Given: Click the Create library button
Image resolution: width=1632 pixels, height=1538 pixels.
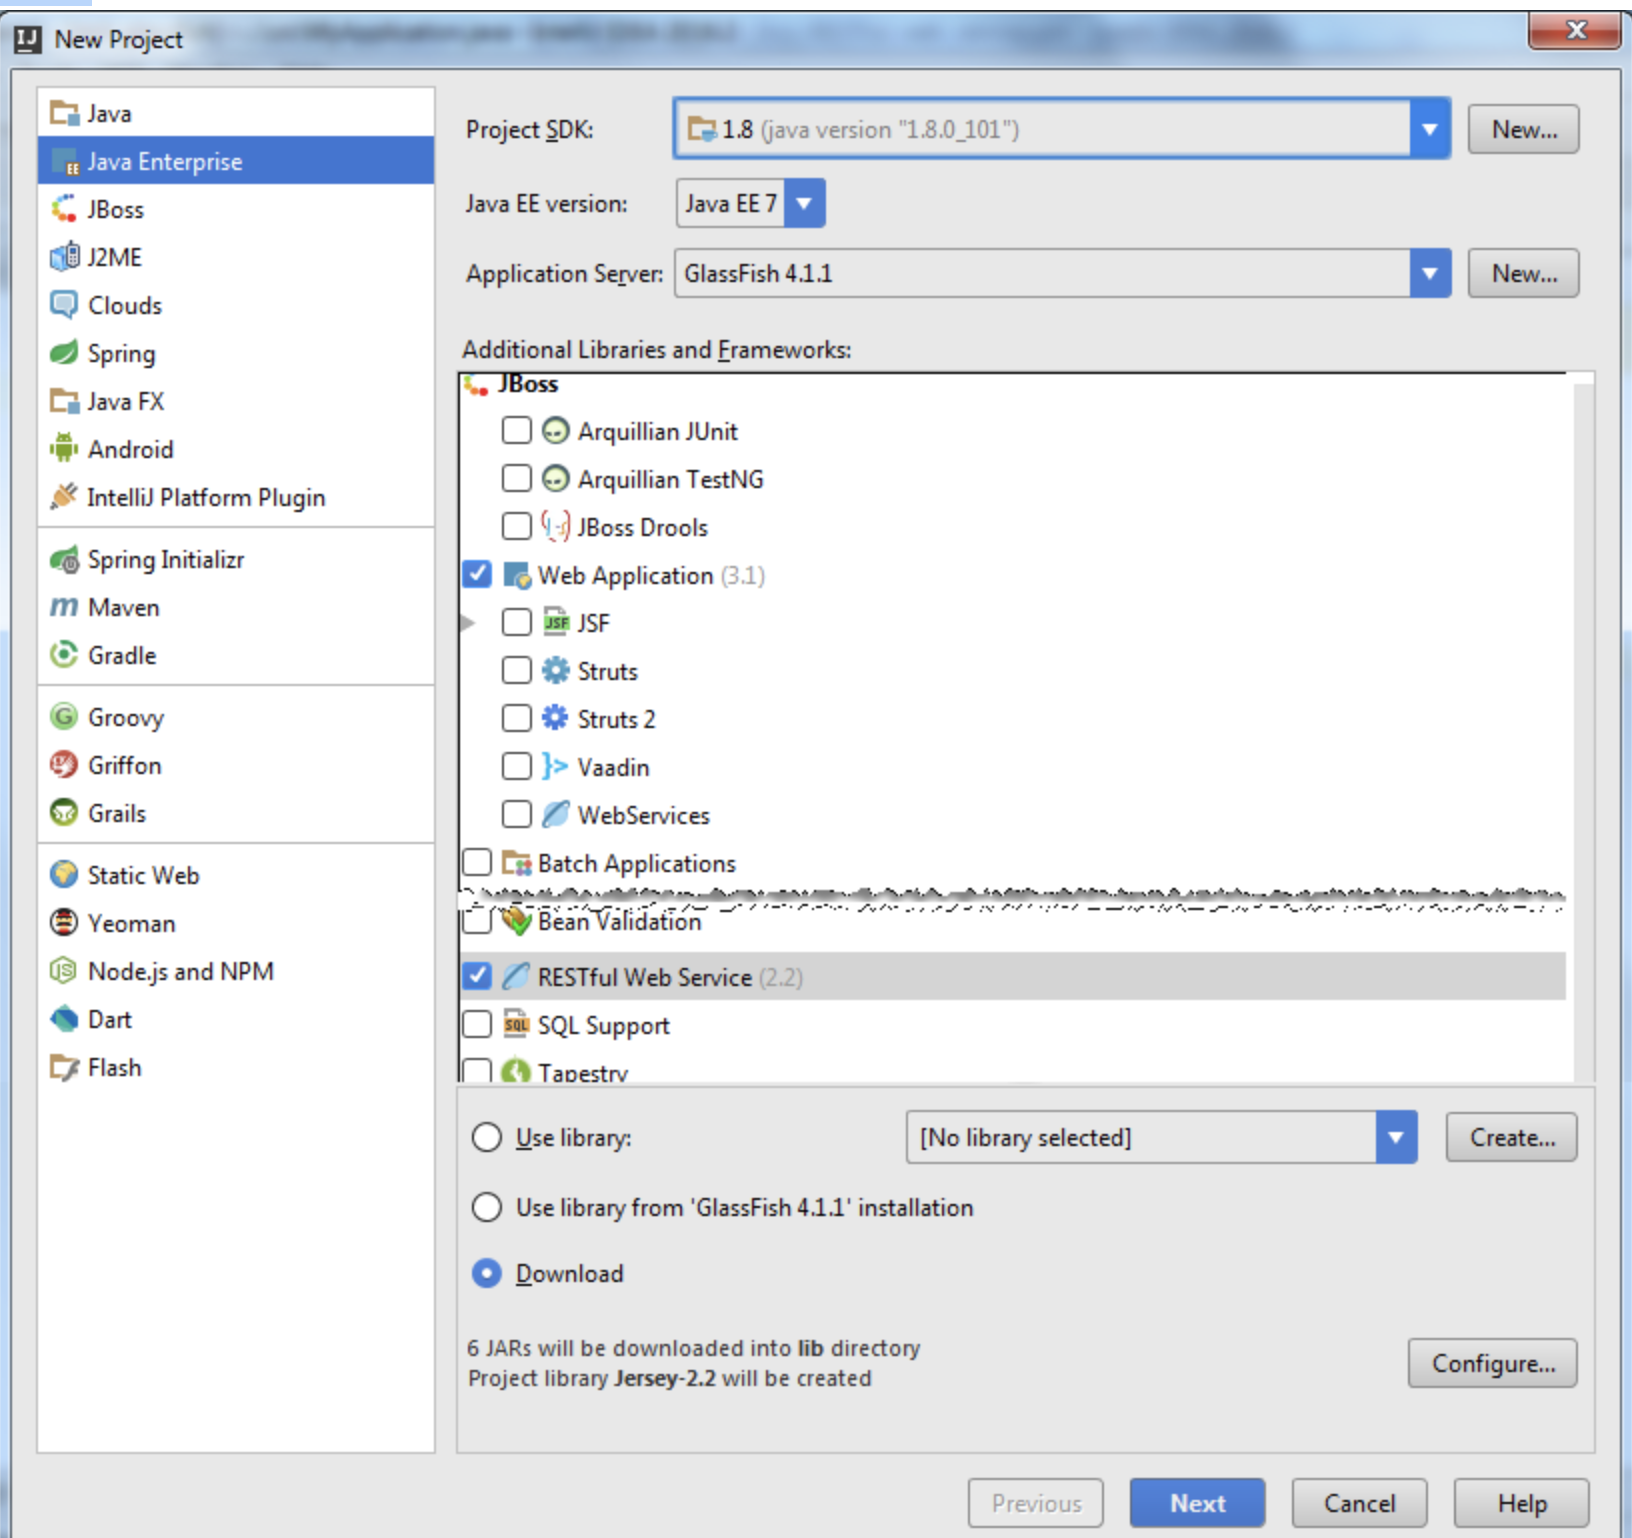Looking at the screenshot, I should point(1512,1138).
